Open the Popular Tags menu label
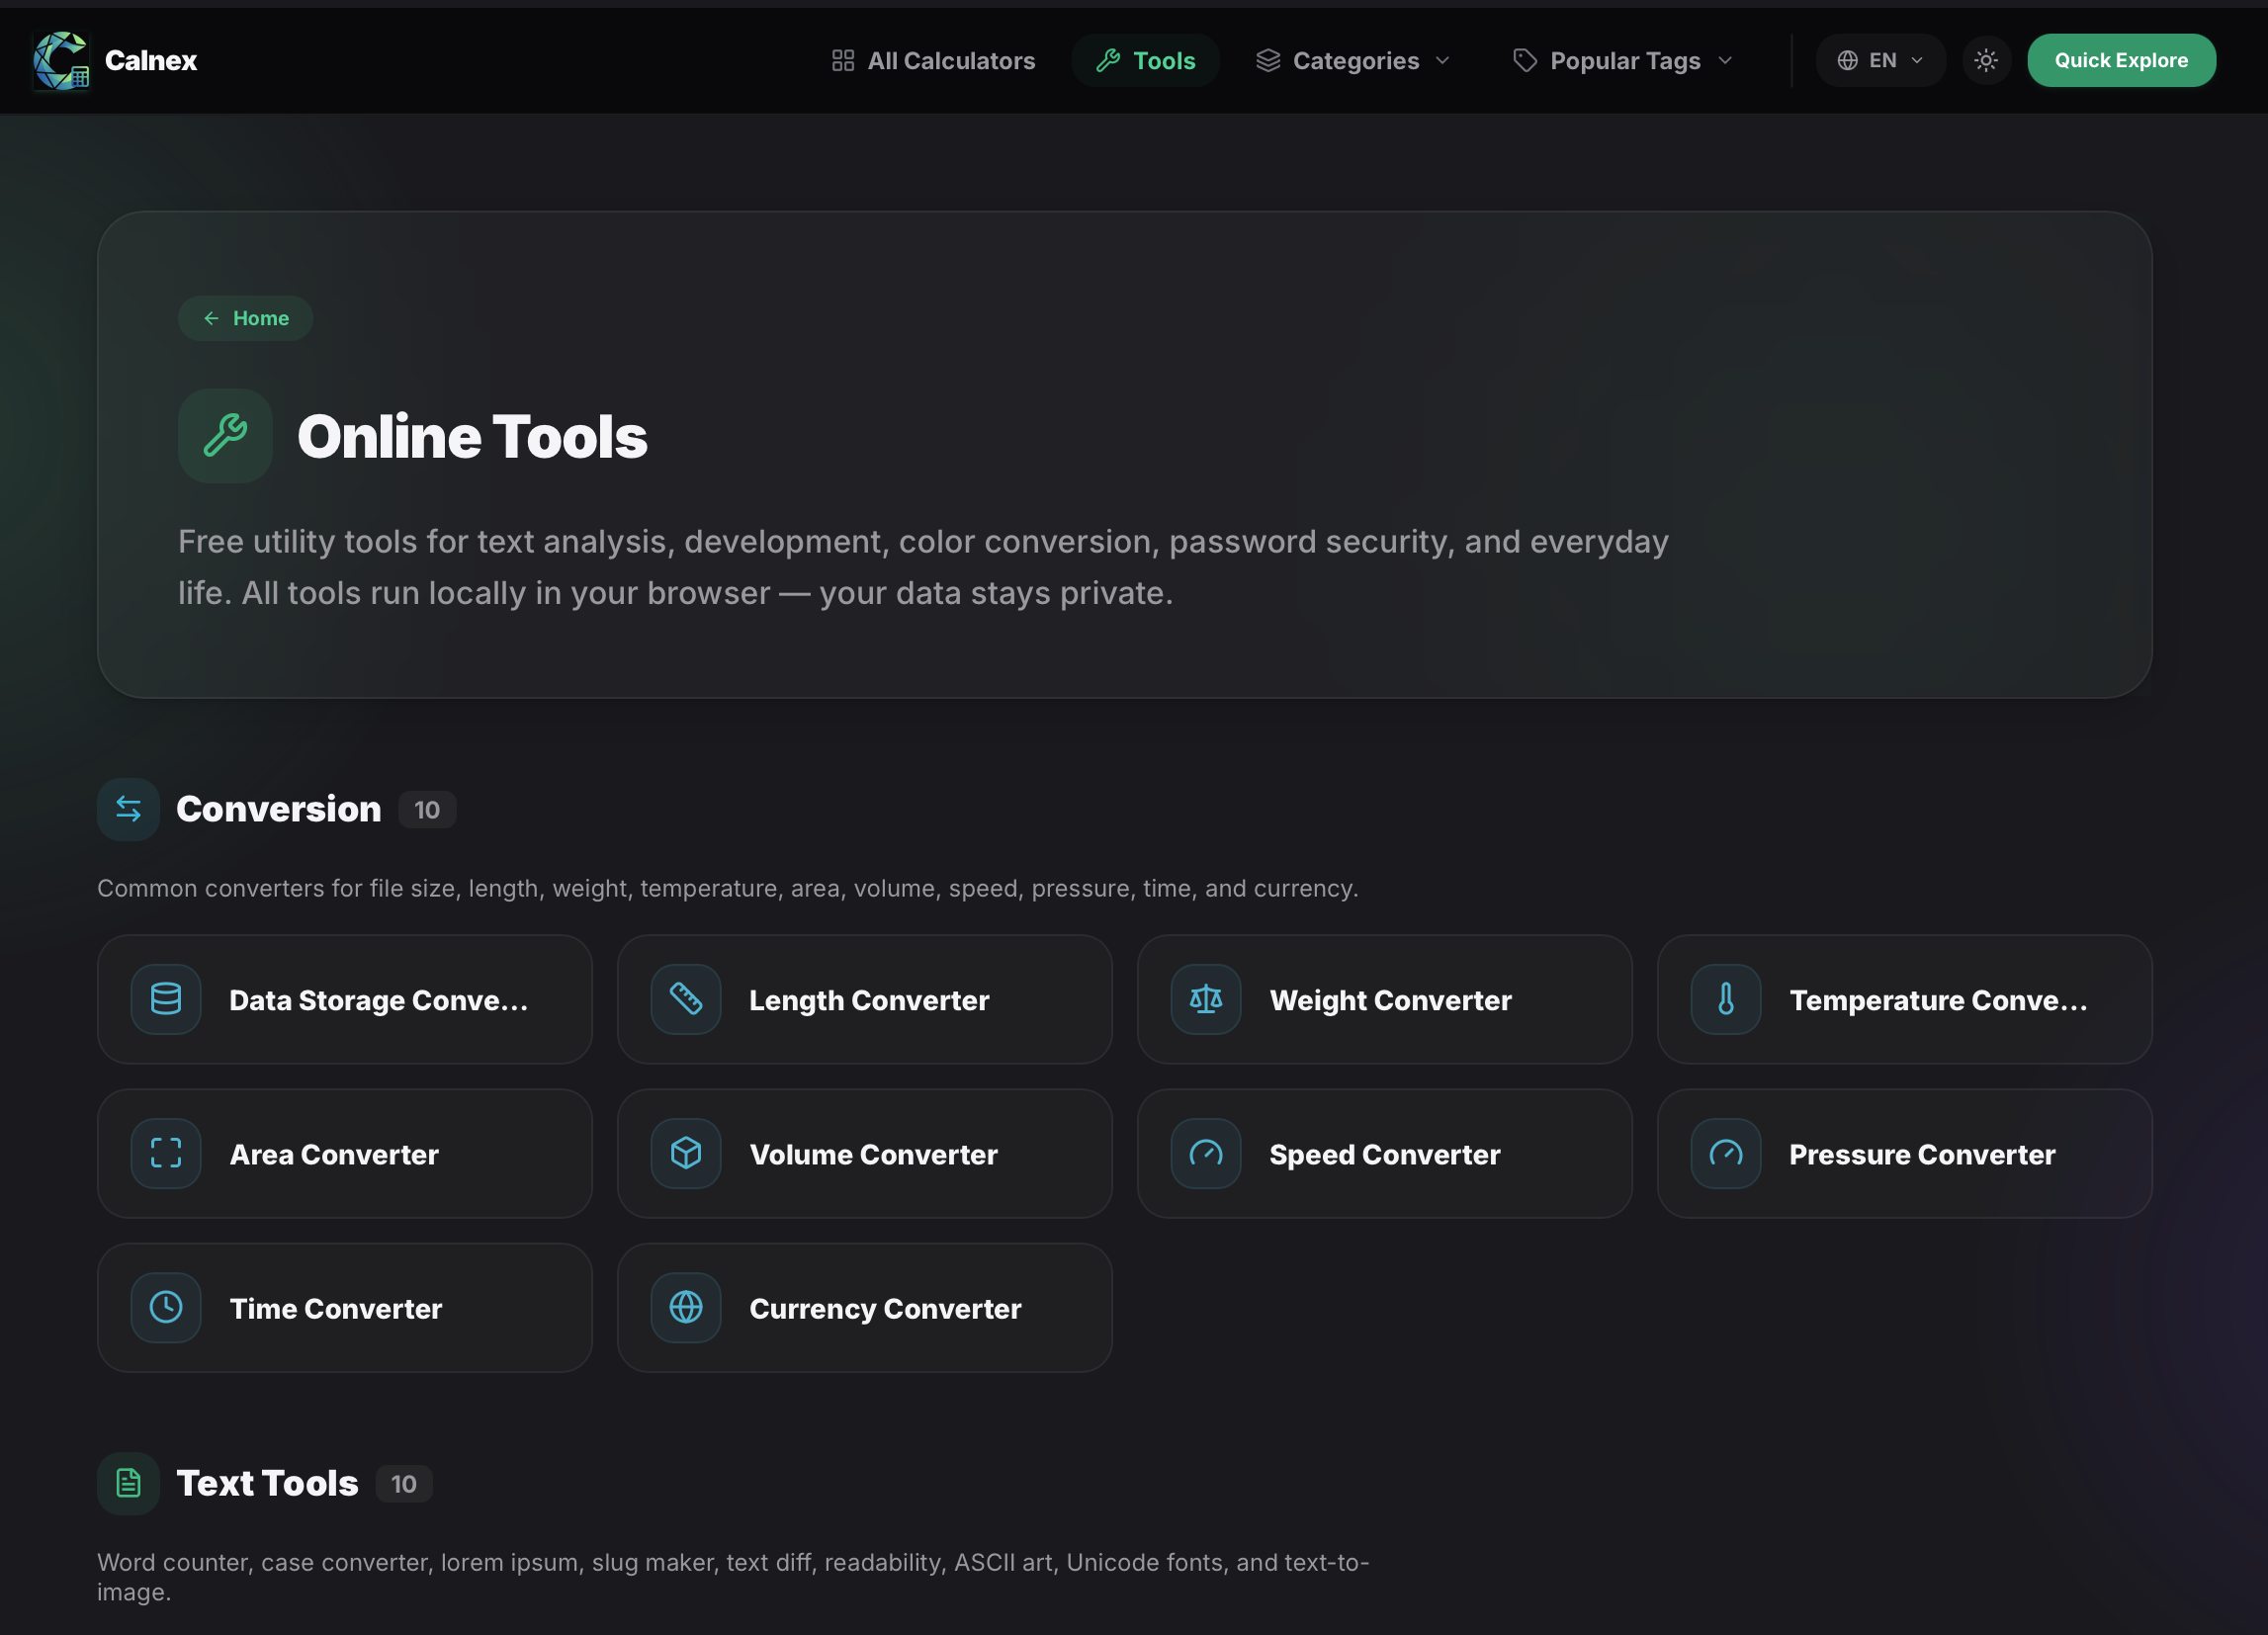 click(1625, 61)
